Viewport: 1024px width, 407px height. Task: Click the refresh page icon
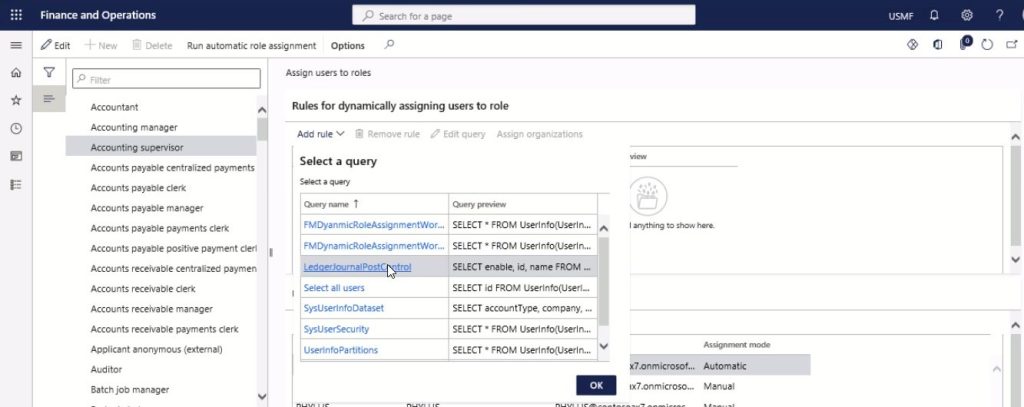tap(987, 45)
